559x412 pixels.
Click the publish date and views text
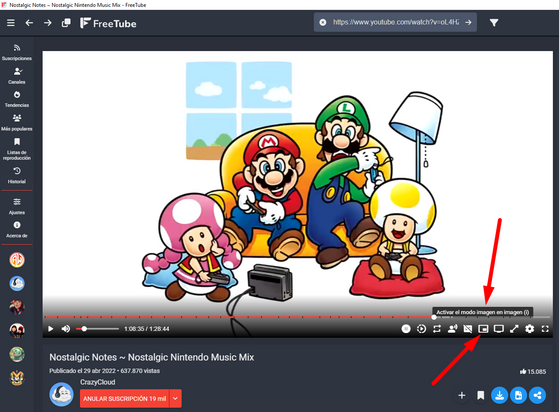[x=104, y=371]
